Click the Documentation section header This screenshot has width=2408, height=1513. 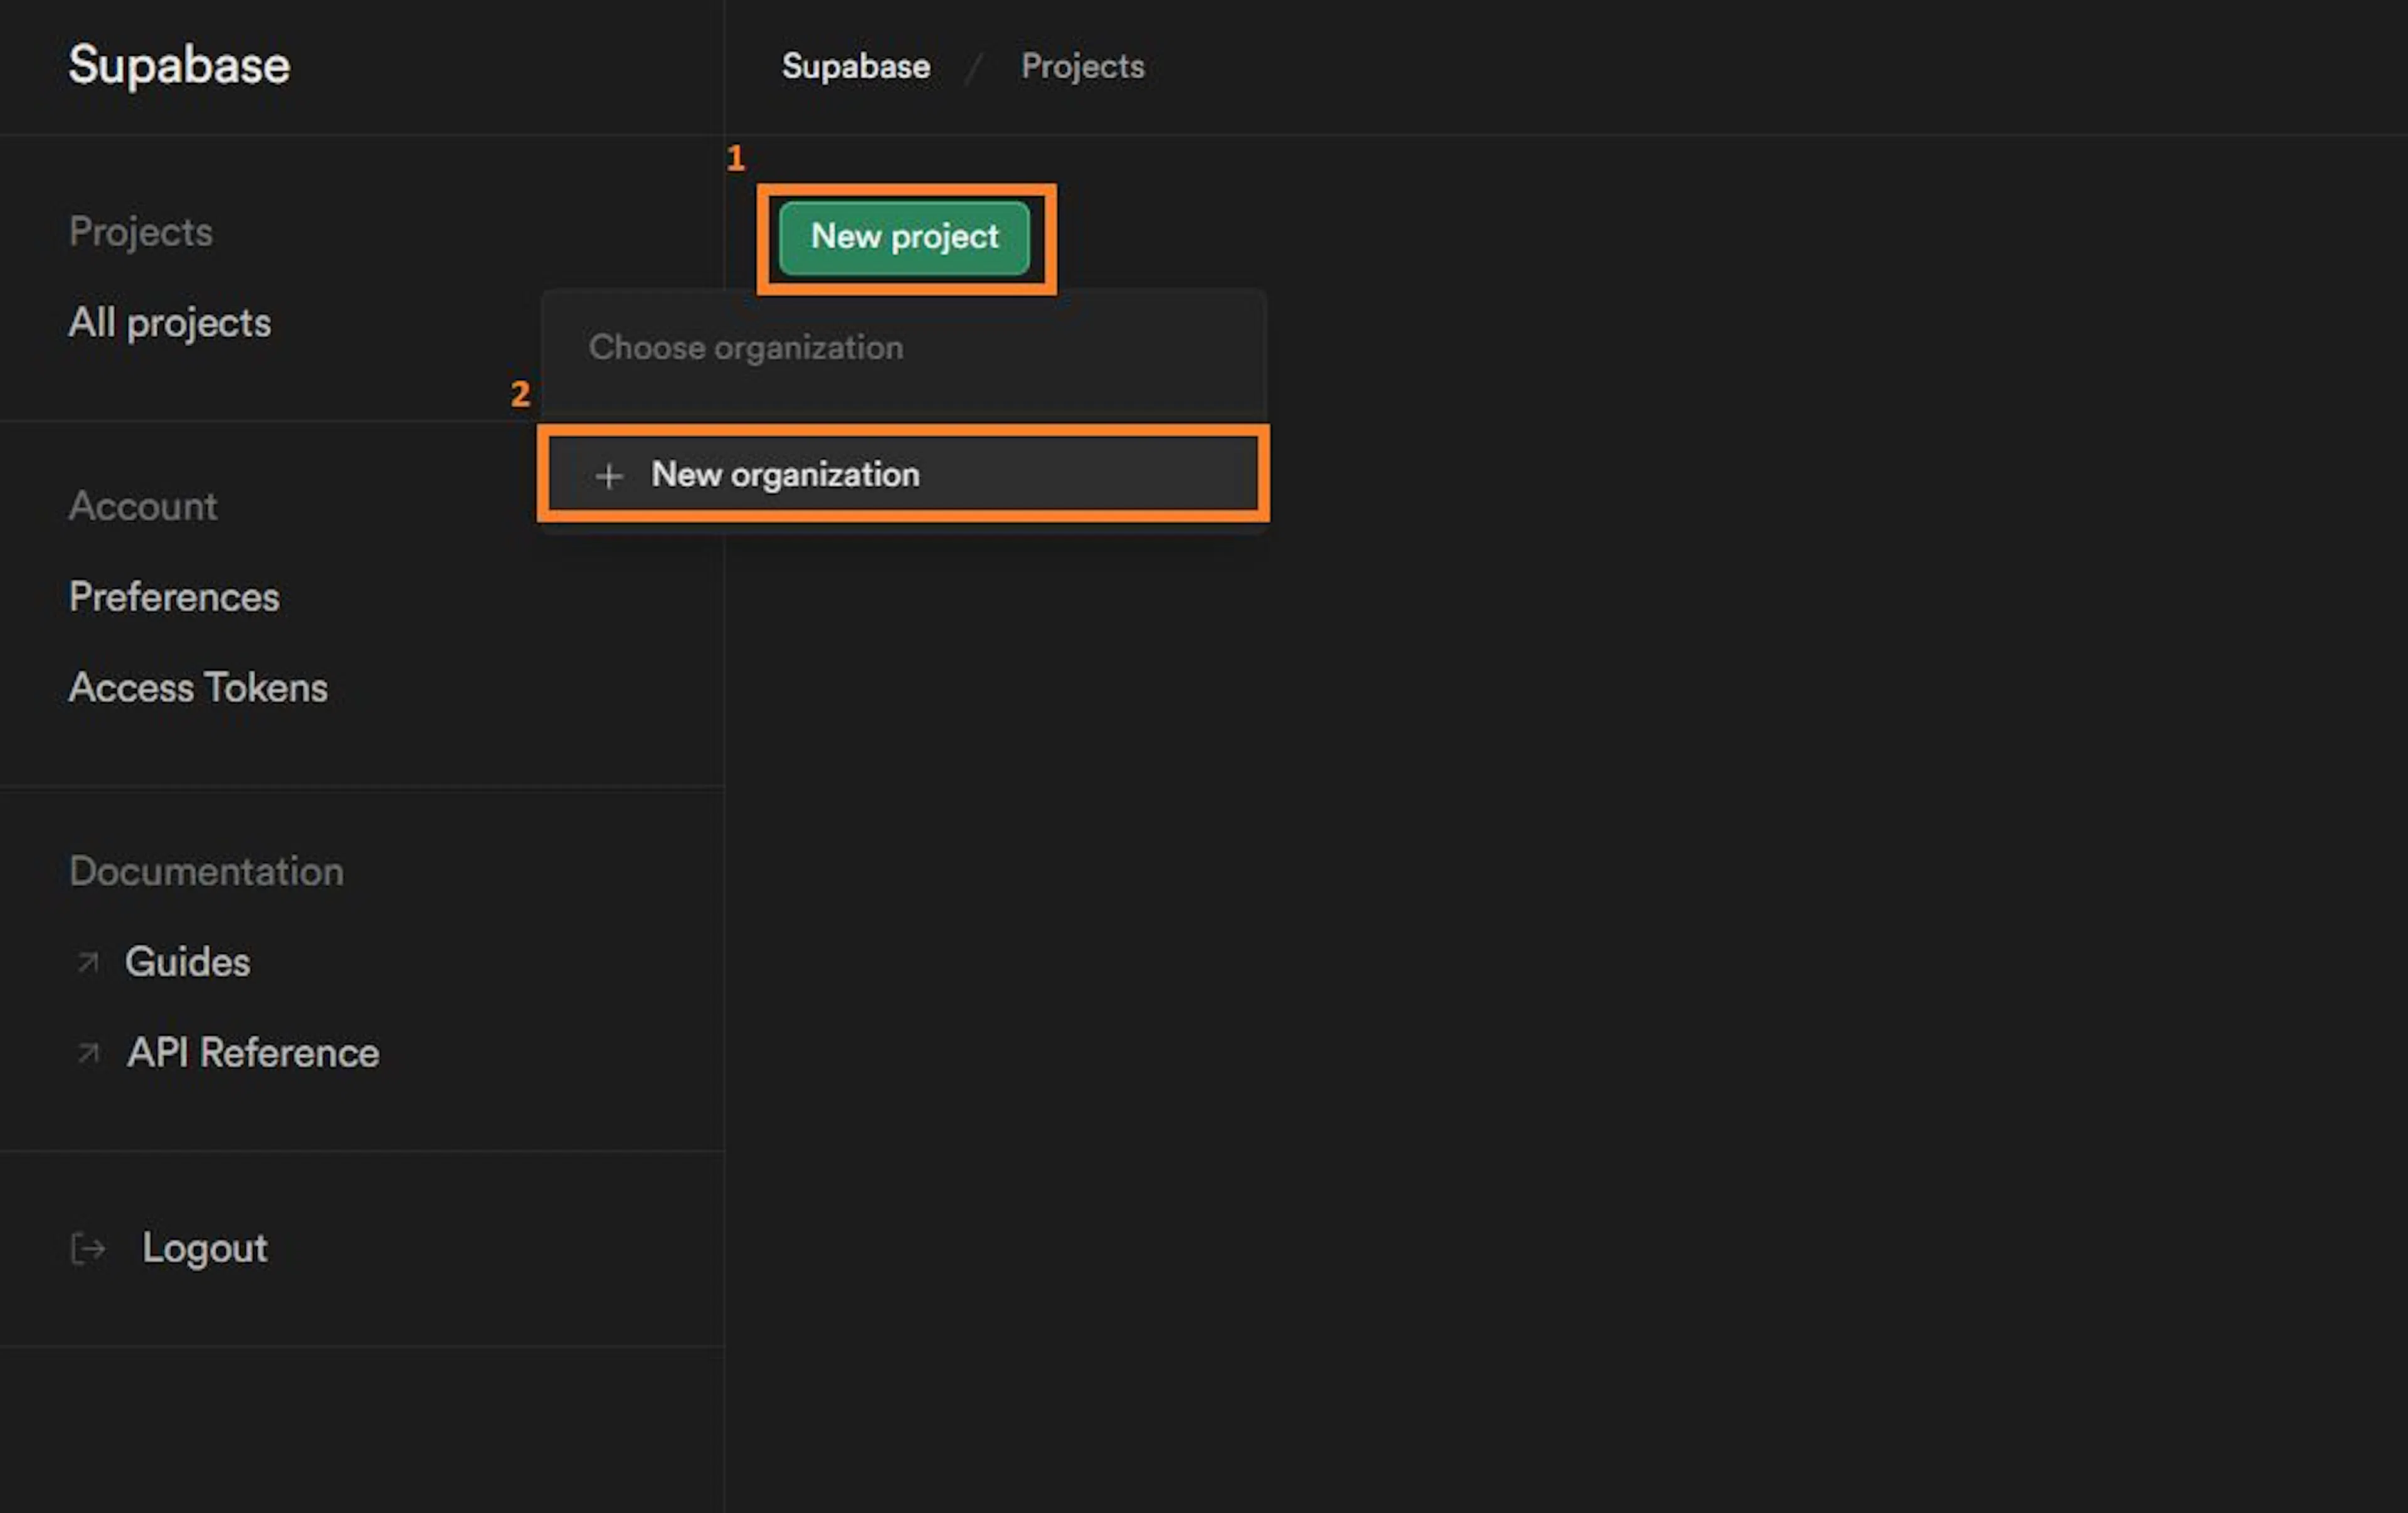tap(205, 871)
